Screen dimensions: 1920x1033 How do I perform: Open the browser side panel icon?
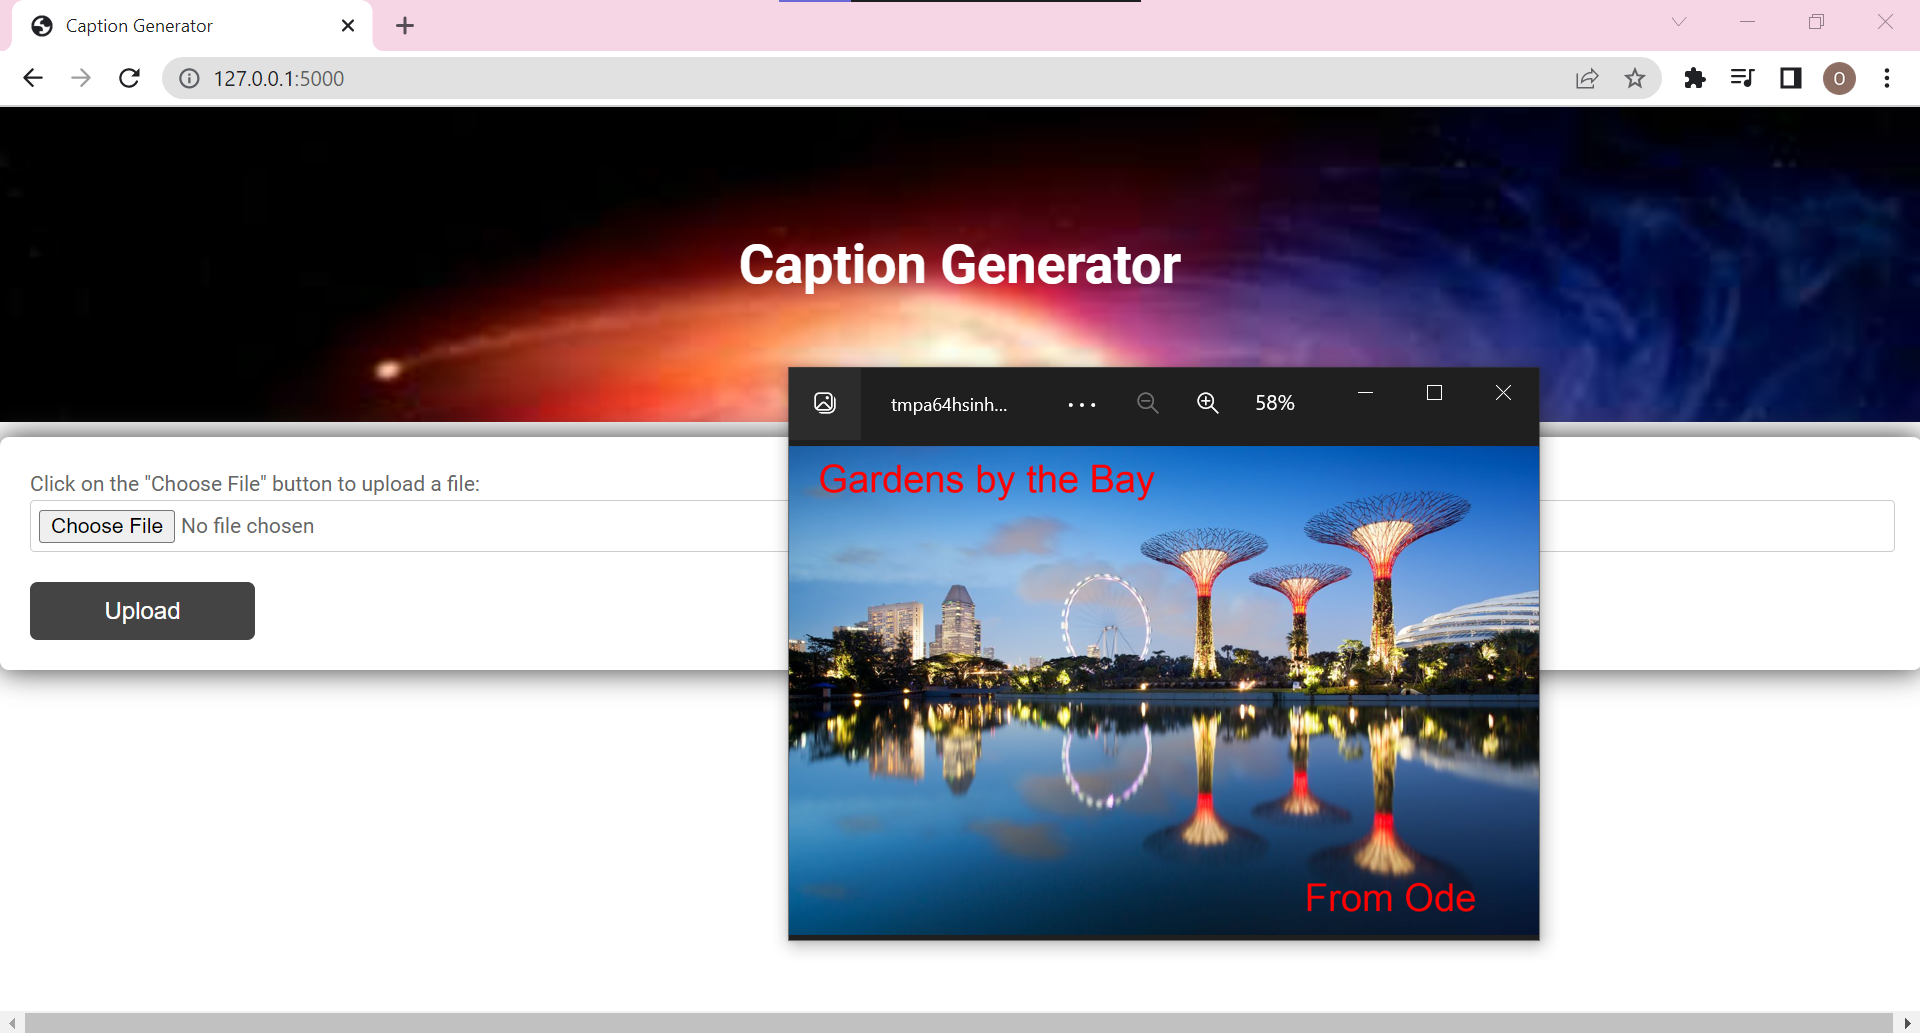[1791, 78]
